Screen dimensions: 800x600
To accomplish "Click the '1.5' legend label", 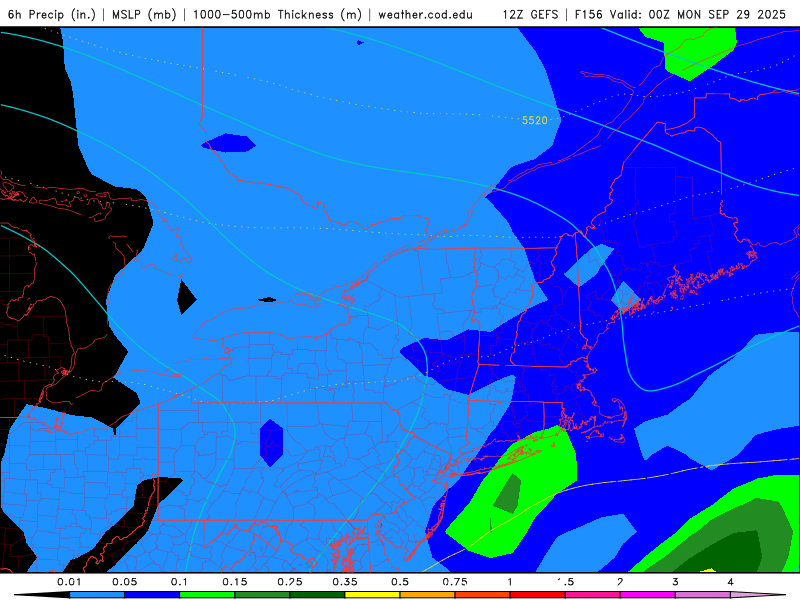I will pyautogui.click(x=565, y=582).
